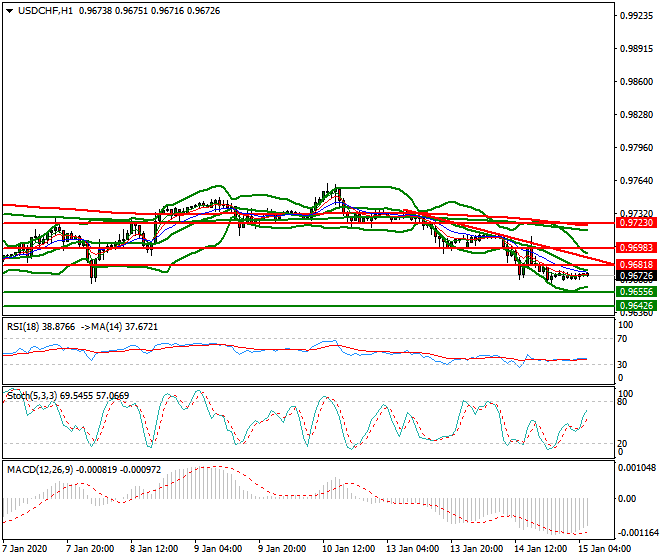Select the green 0.96556 support label

(x=636, y=291)
